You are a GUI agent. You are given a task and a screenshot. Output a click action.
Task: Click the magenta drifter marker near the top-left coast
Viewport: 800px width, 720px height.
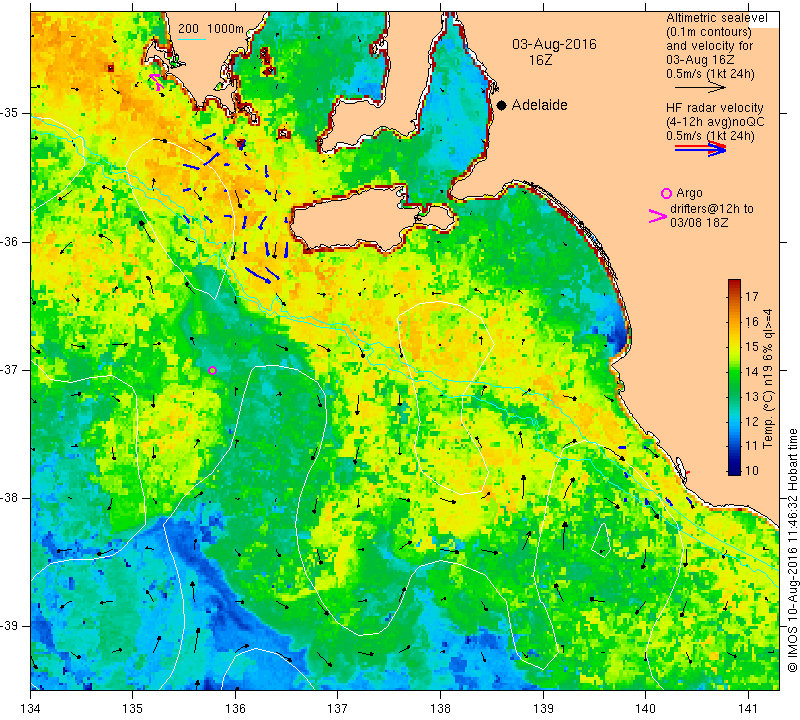156,82
